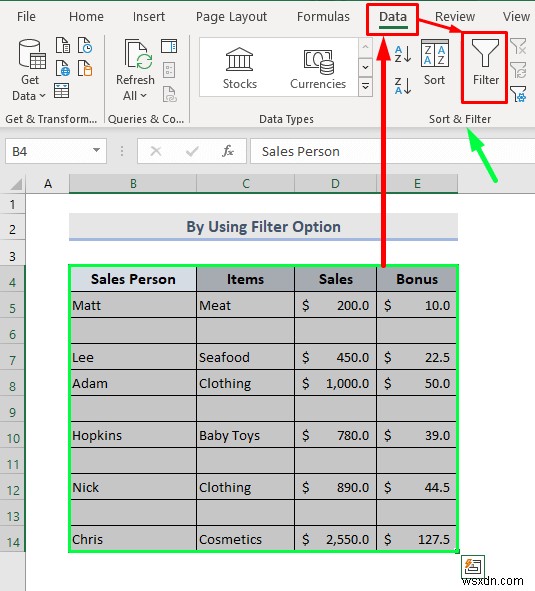
Task: Switch to the Home tab
Action: tap(86, 17)
